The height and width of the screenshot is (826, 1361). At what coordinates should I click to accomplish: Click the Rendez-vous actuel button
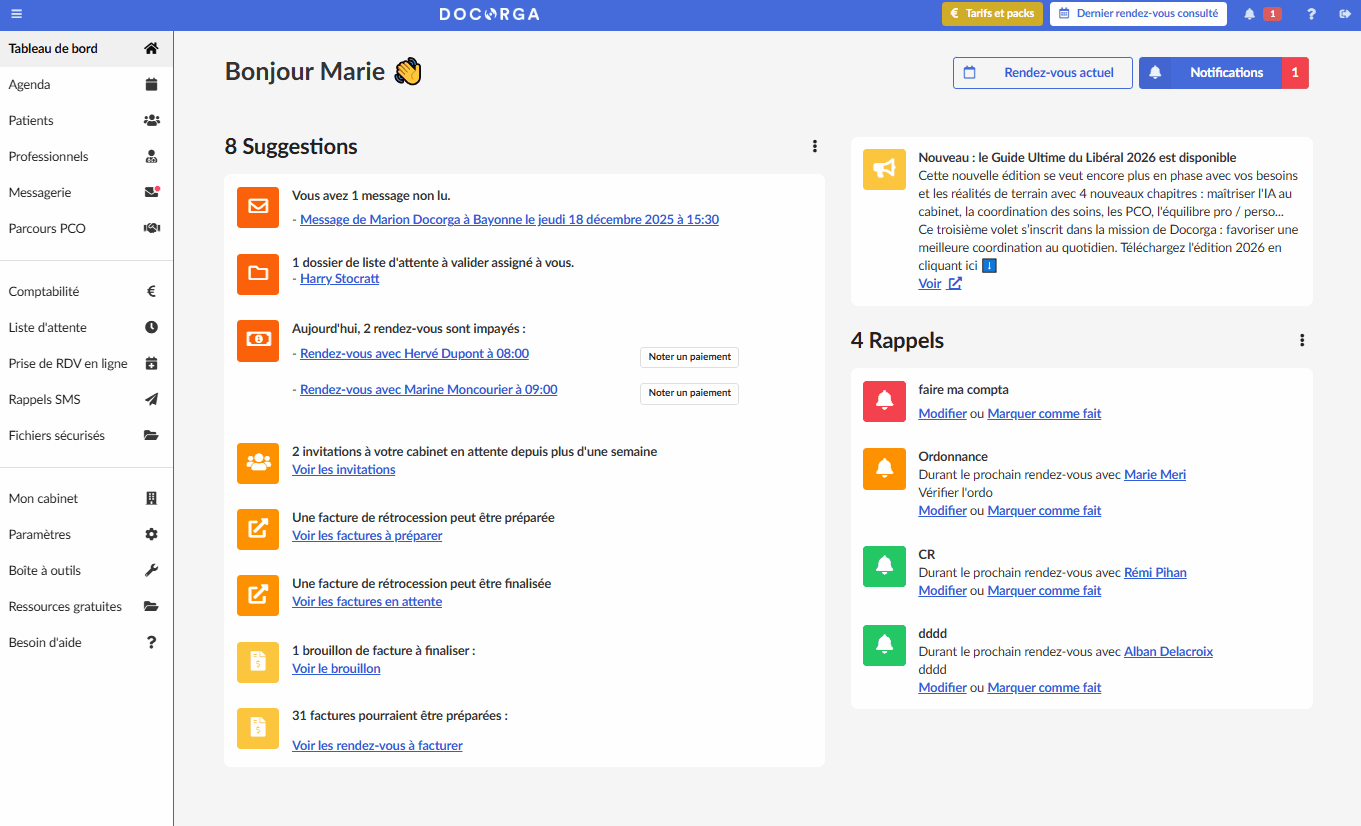(x=1042, y=73)
